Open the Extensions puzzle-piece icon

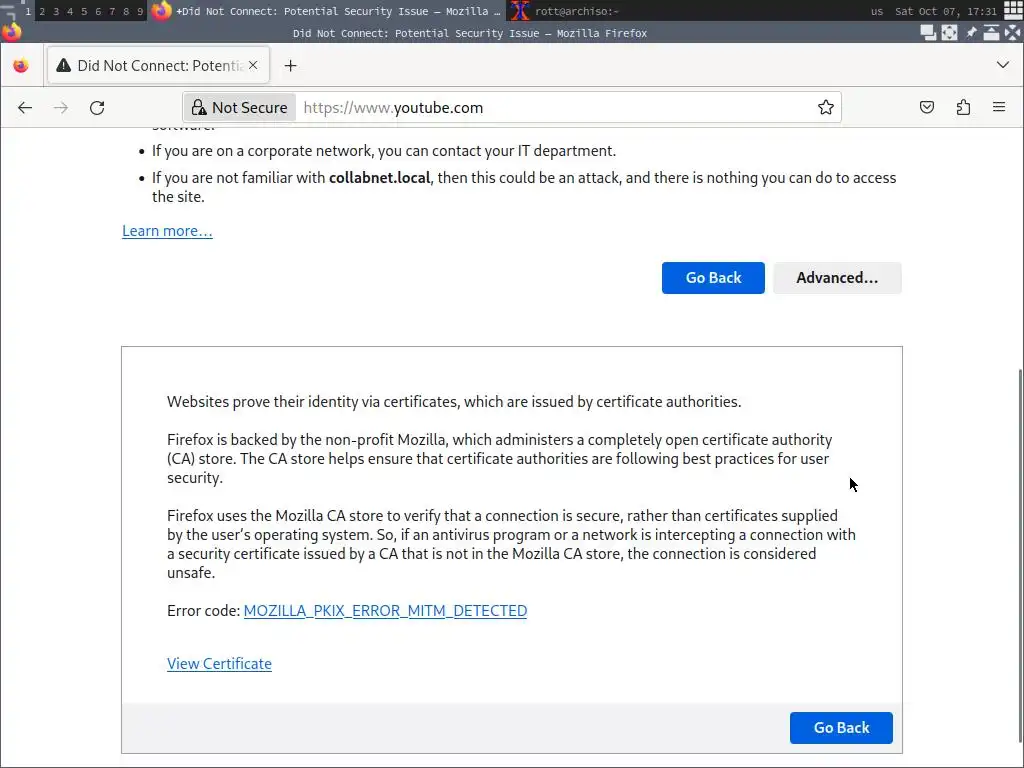pos(963,107)
